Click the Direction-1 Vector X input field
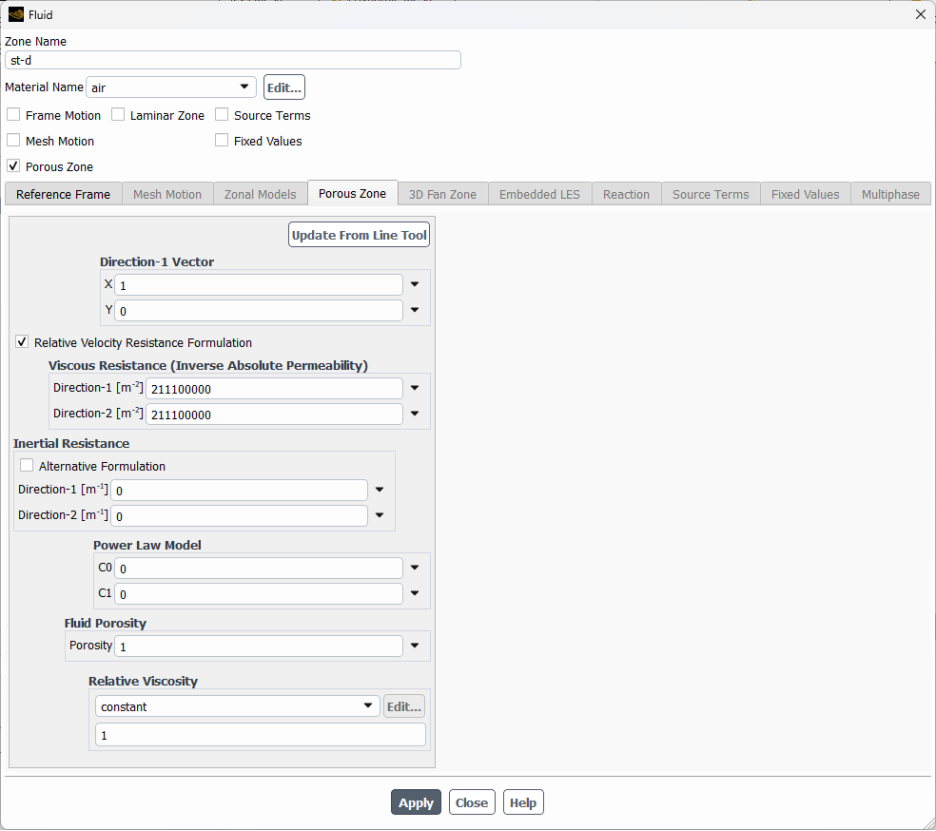Image resolution: width=936 pixels, height=831 pixels. click(258, 285)
